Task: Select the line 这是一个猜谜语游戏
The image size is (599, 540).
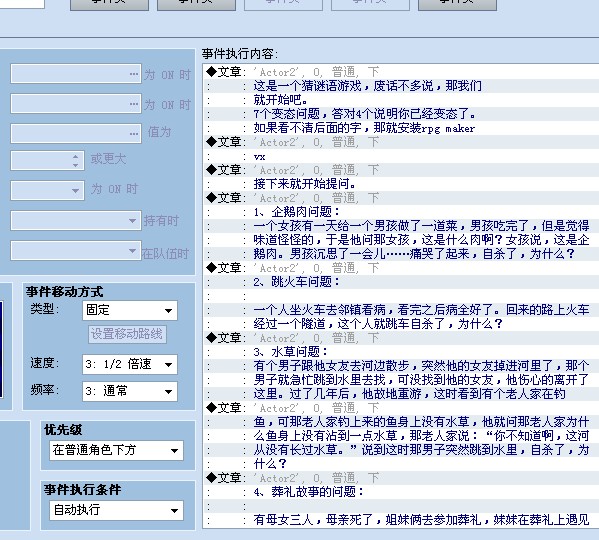Action: point(401,86)
